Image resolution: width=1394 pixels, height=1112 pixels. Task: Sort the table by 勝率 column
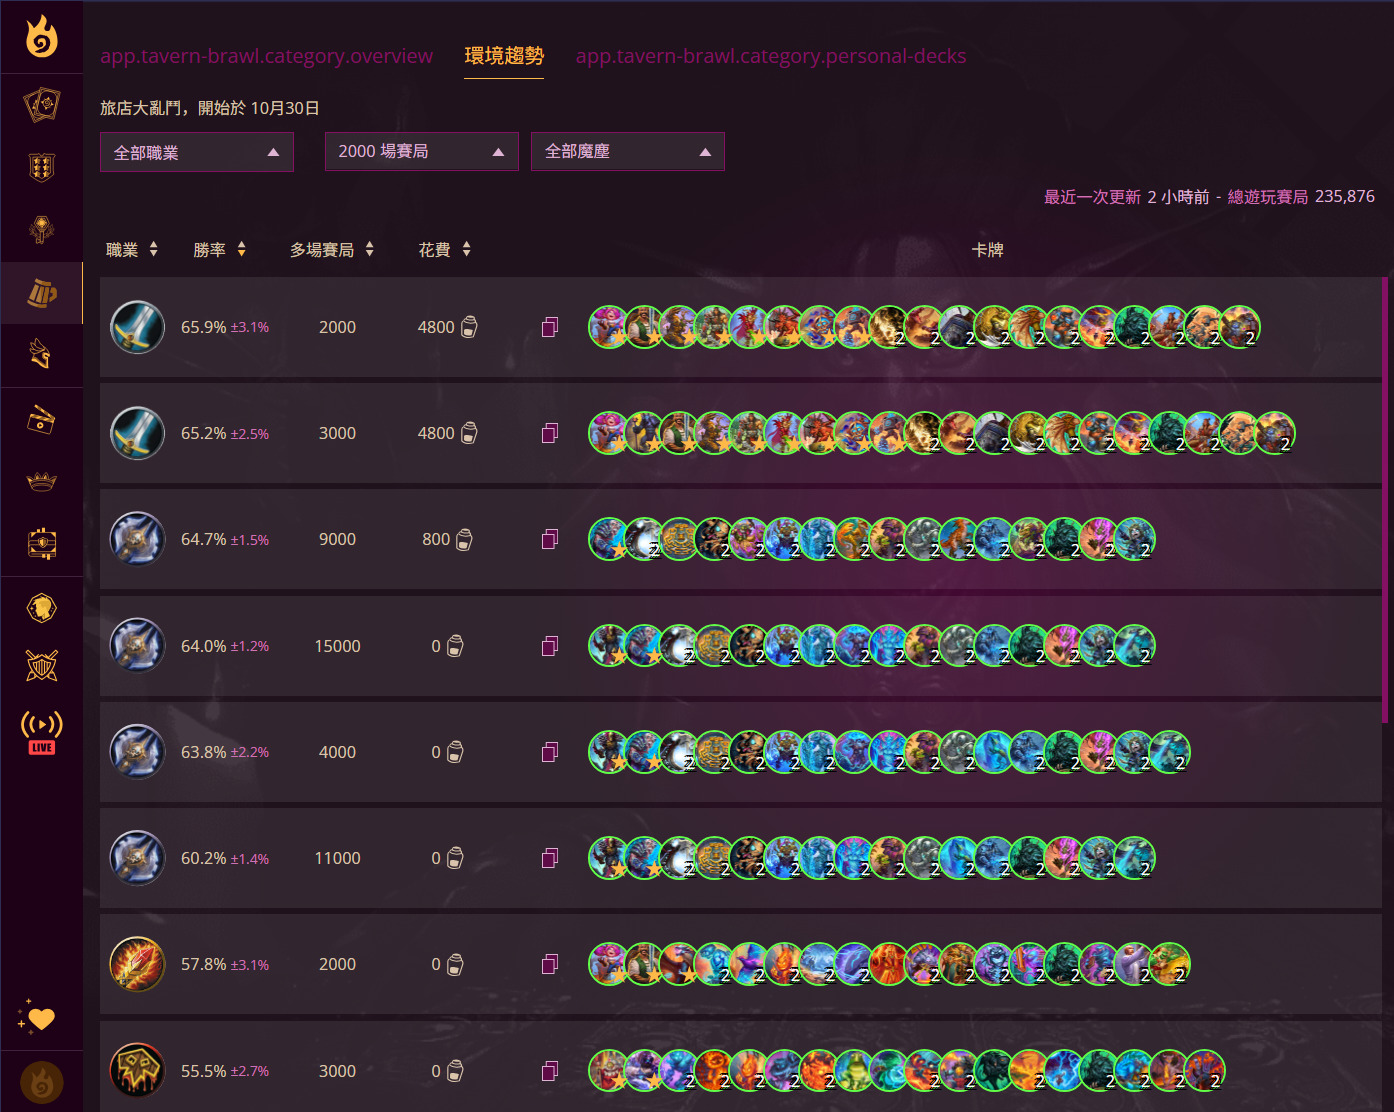(220, 249)
